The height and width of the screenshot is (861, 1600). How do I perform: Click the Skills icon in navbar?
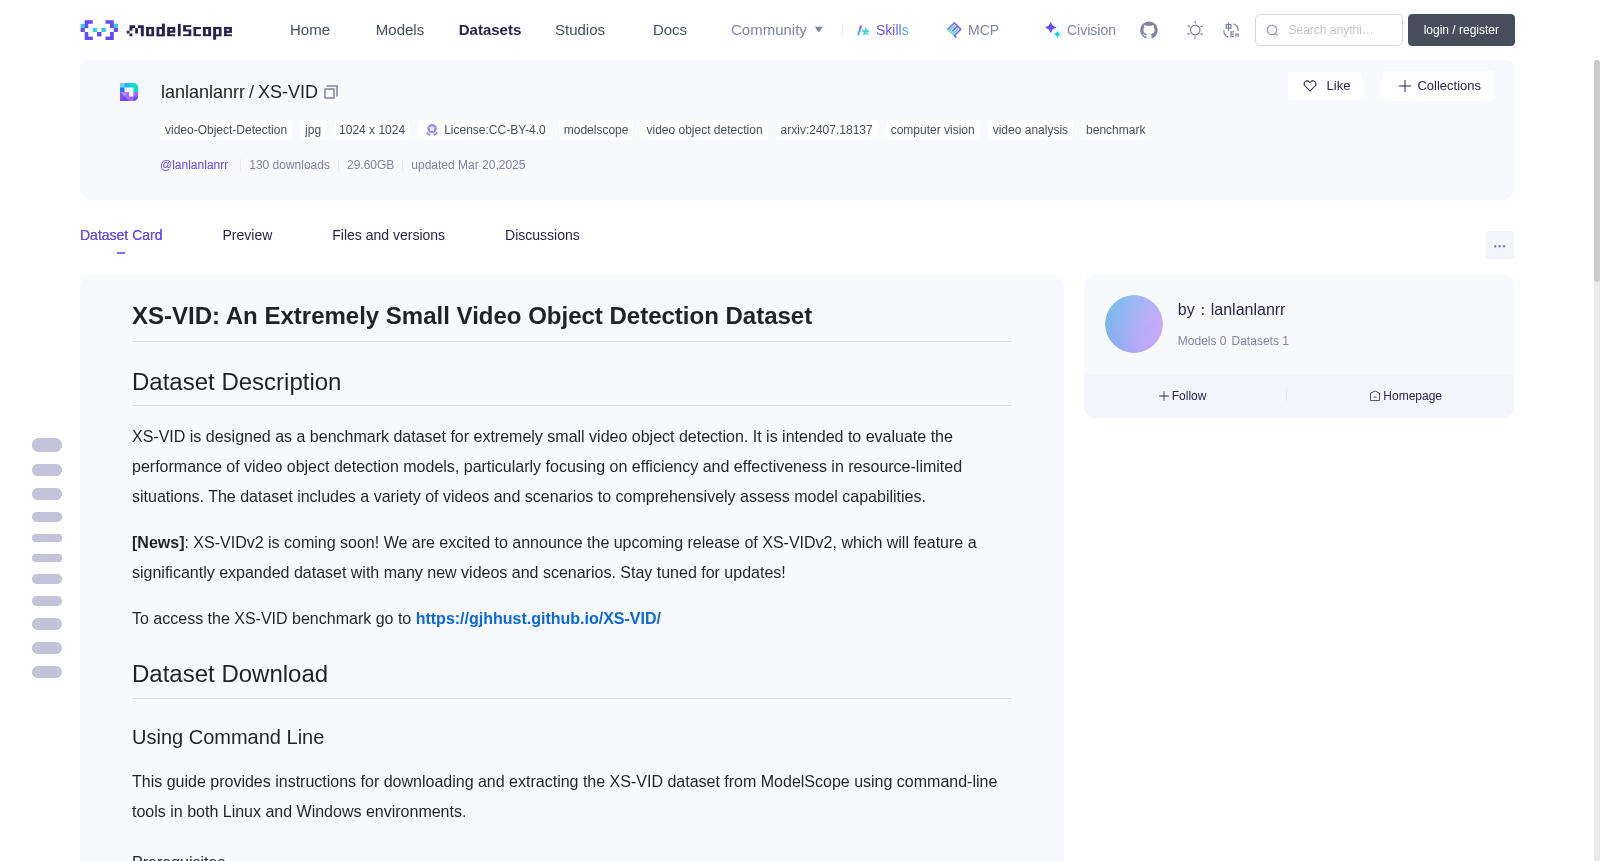click(863, 30)
